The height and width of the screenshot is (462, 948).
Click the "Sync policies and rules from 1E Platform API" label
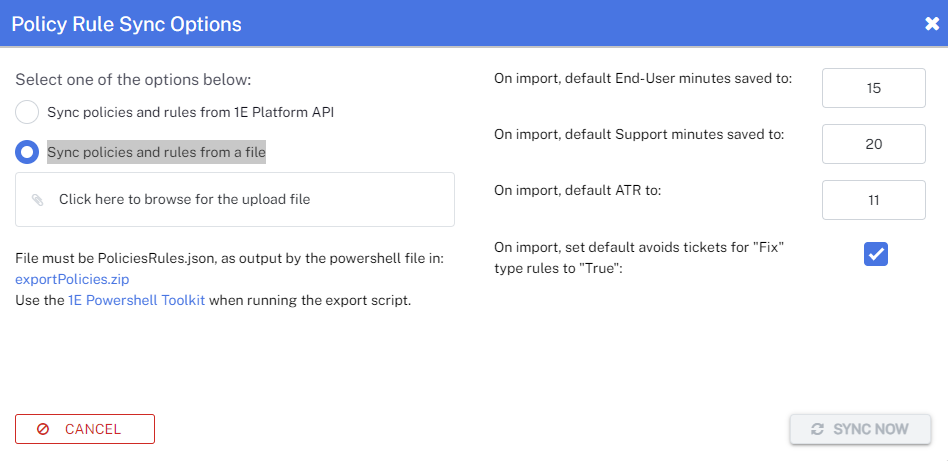(190, 112)
